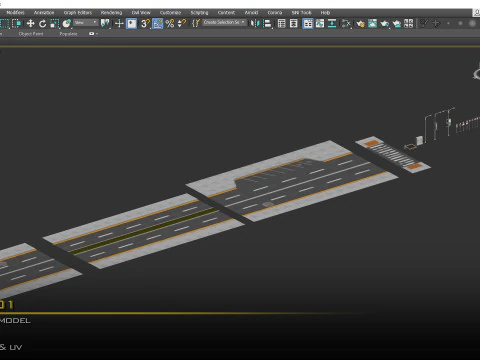This screenshot has height=360, width=480.
Task: Toggle Percent Snap
Action: click(x=170, y=23)
